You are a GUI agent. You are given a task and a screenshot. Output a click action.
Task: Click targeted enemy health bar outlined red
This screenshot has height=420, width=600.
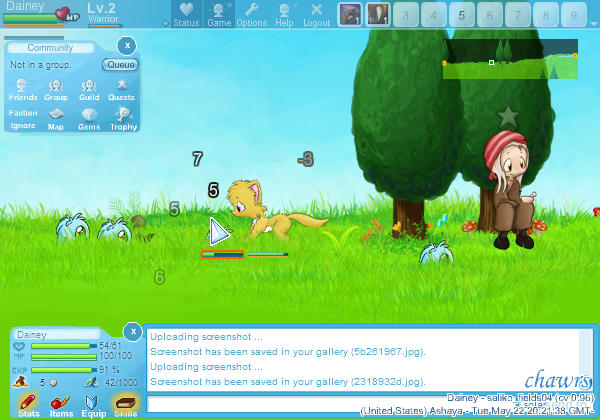pos(223,254)
